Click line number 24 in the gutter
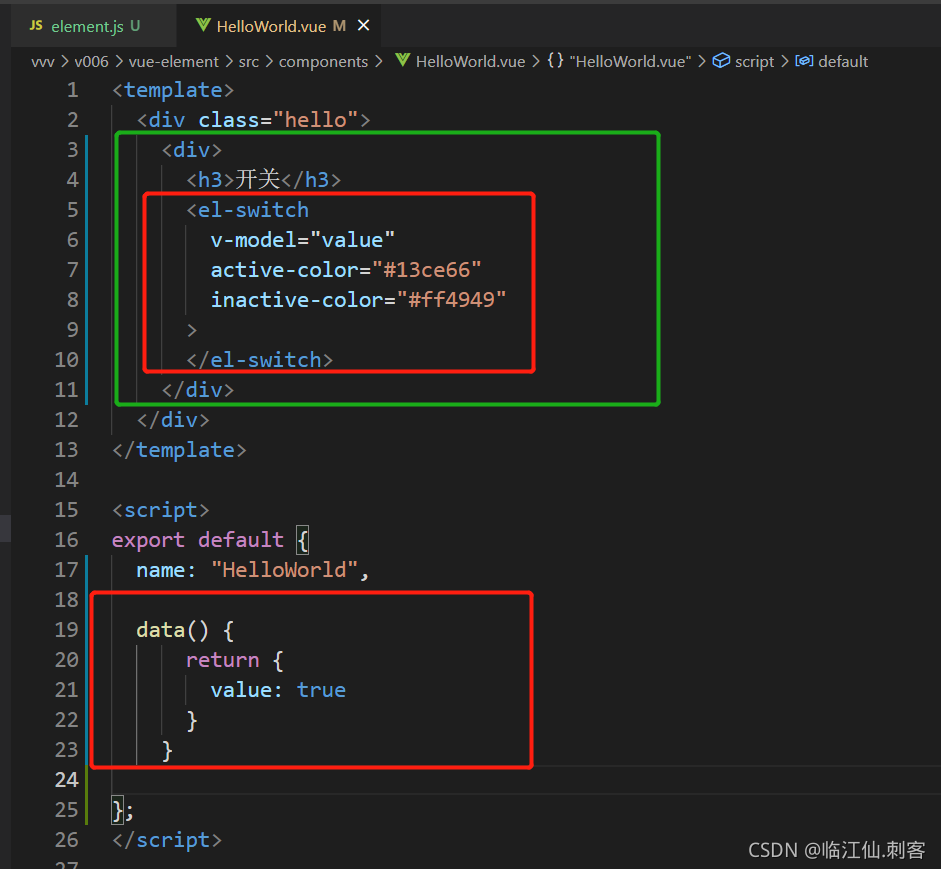Screen dimensions: 941x869 67,780
